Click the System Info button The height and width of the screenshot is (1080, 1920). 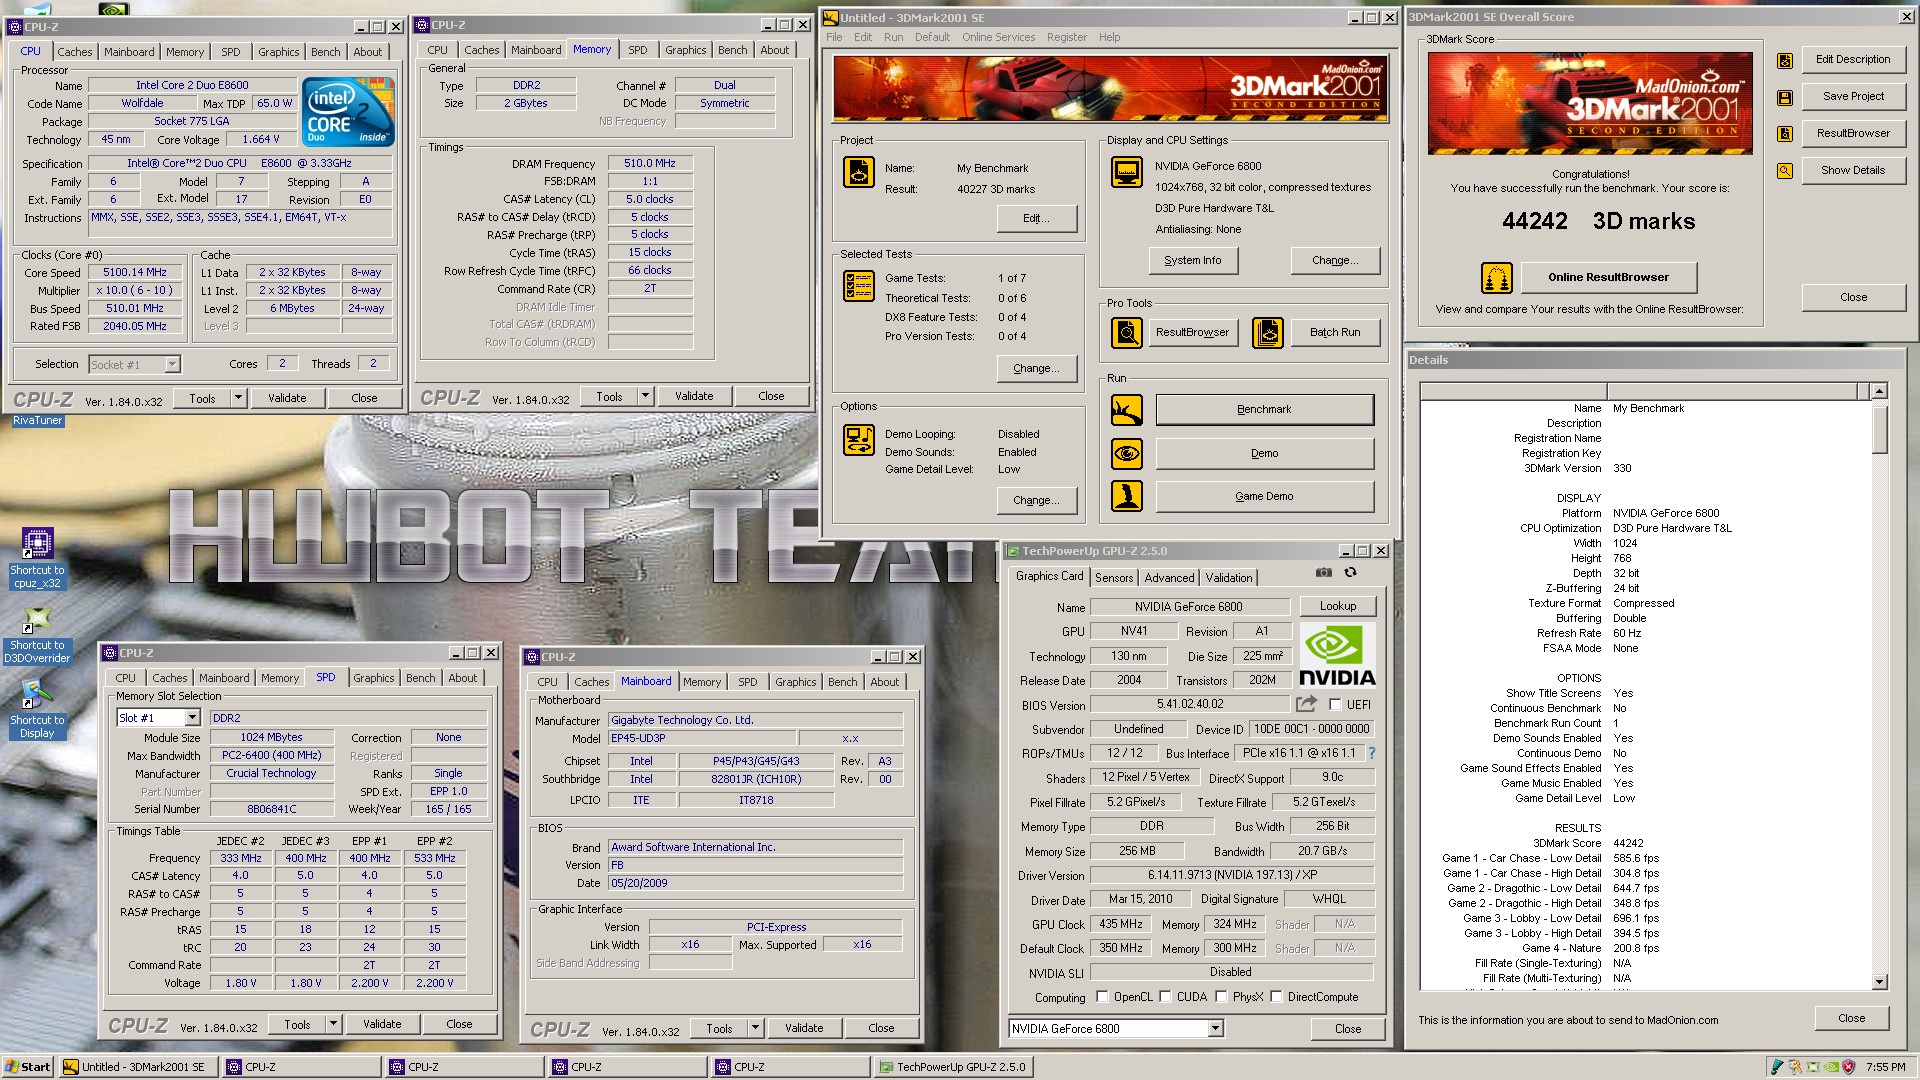[1192, 260]
